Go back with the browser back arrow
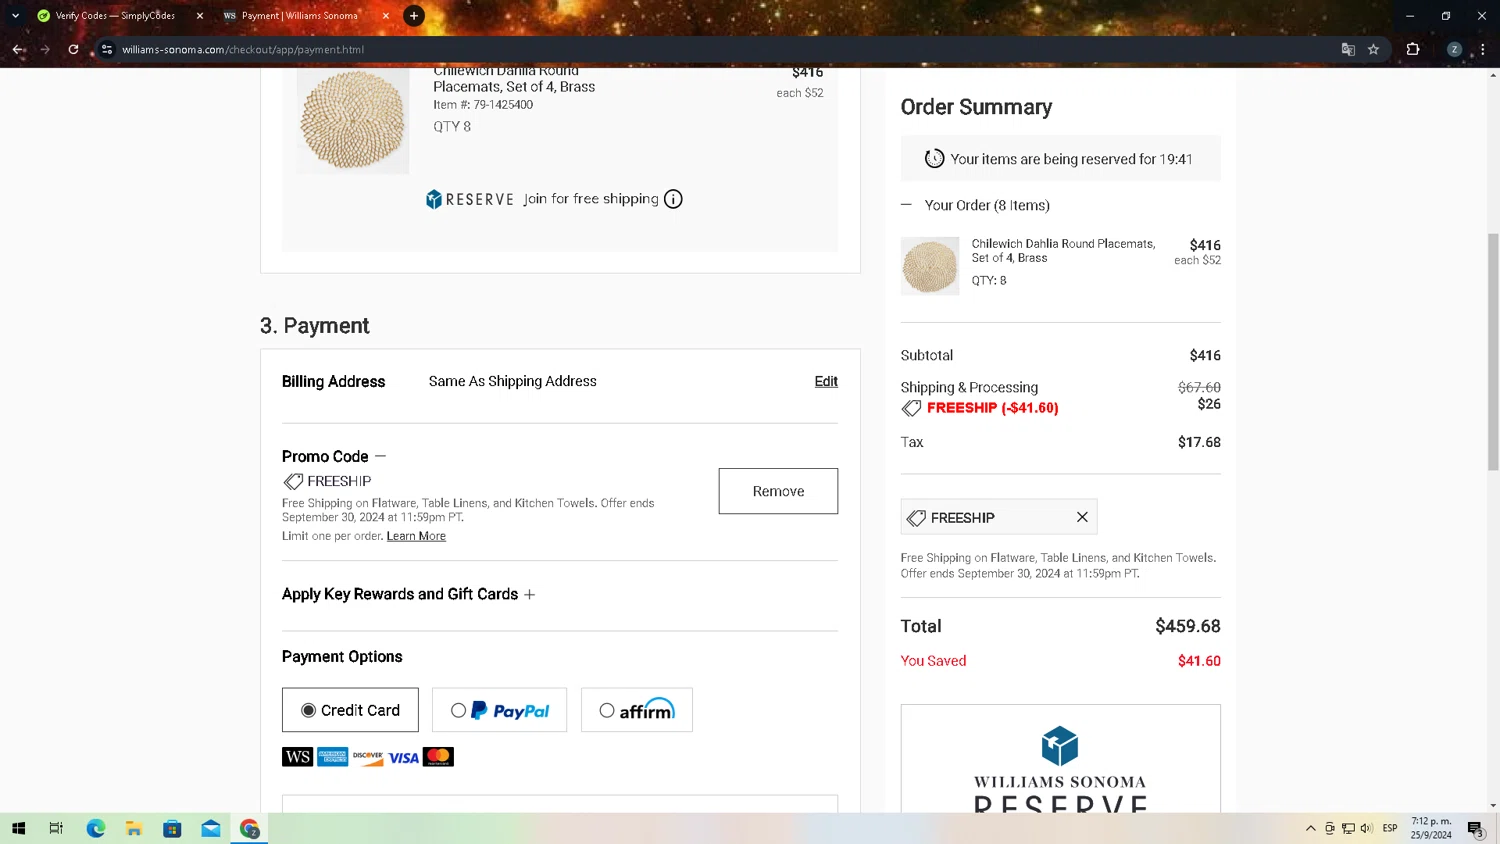Image resolution: width=1500 pixels, height=844 pixels. pos(18,49)
